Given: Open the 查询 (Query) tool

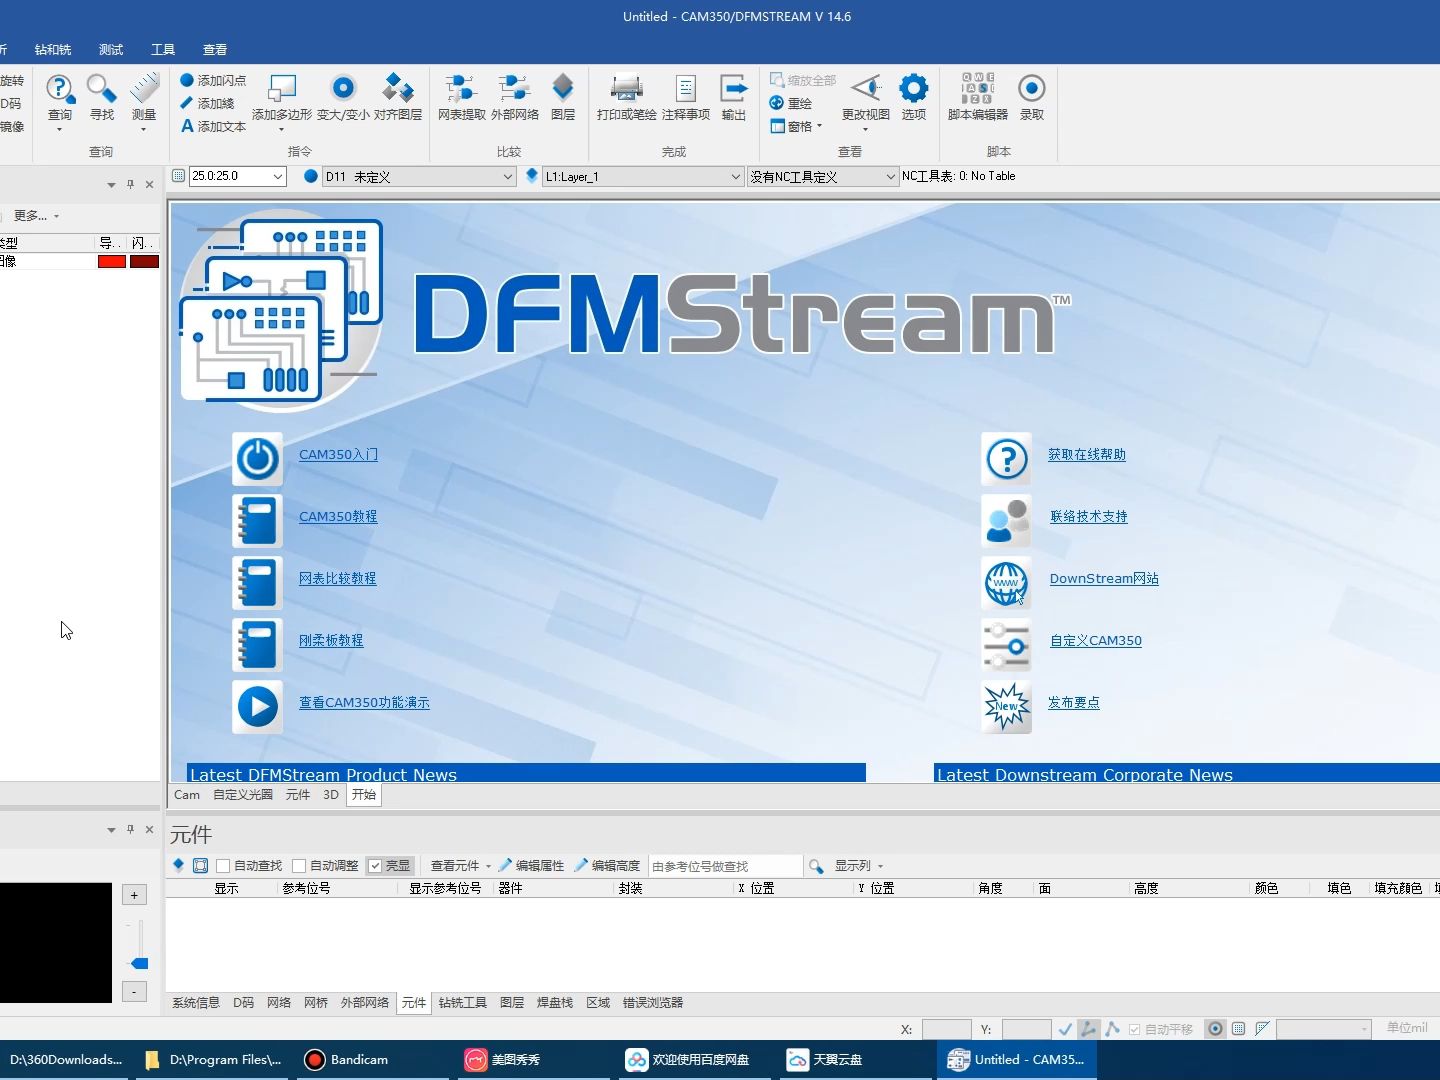Looking at the screenshot, I should coord(60,99).
